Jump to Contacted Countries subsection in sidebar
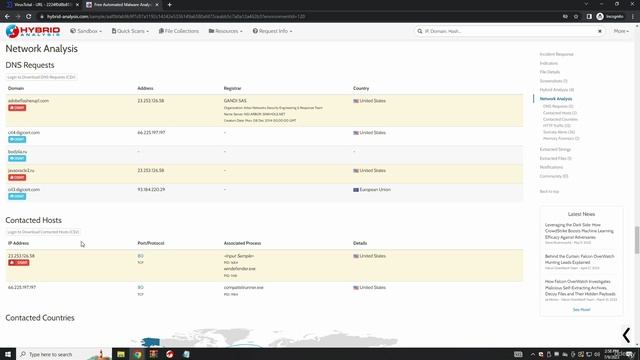This screenshot has height=360, width=640. pyautogui.click(x=560, y=119)
